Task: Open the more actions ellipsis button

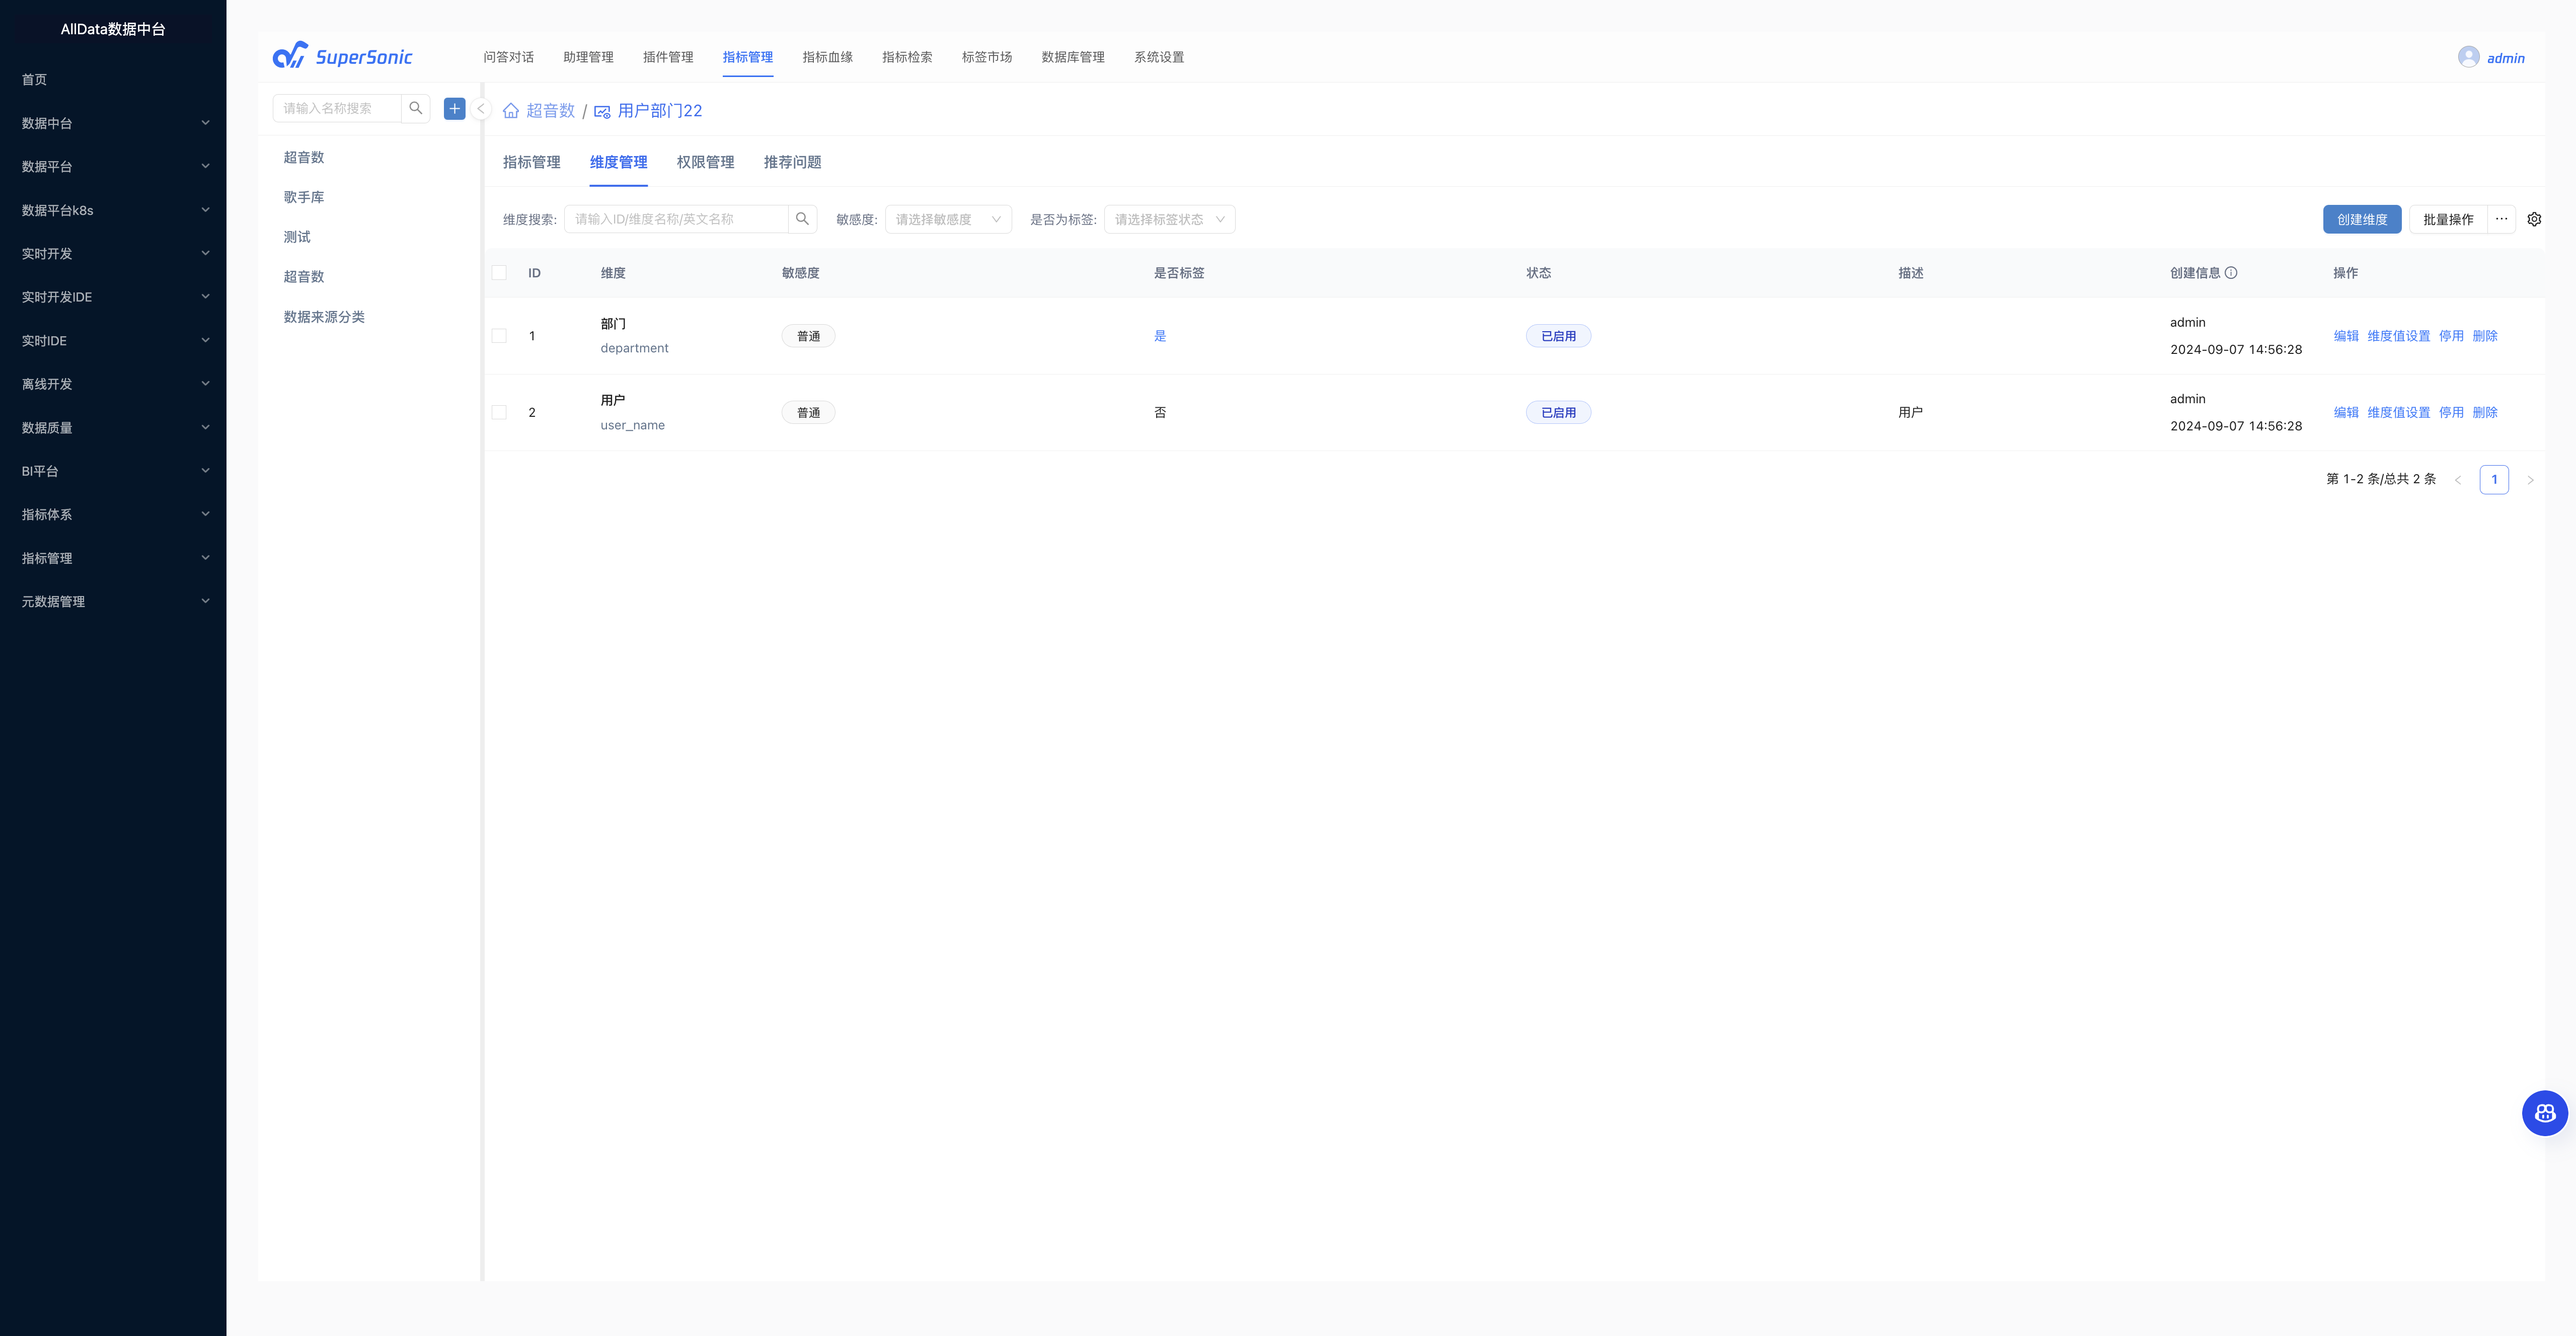Action: pyautogui.click(x=2502, y=219)
